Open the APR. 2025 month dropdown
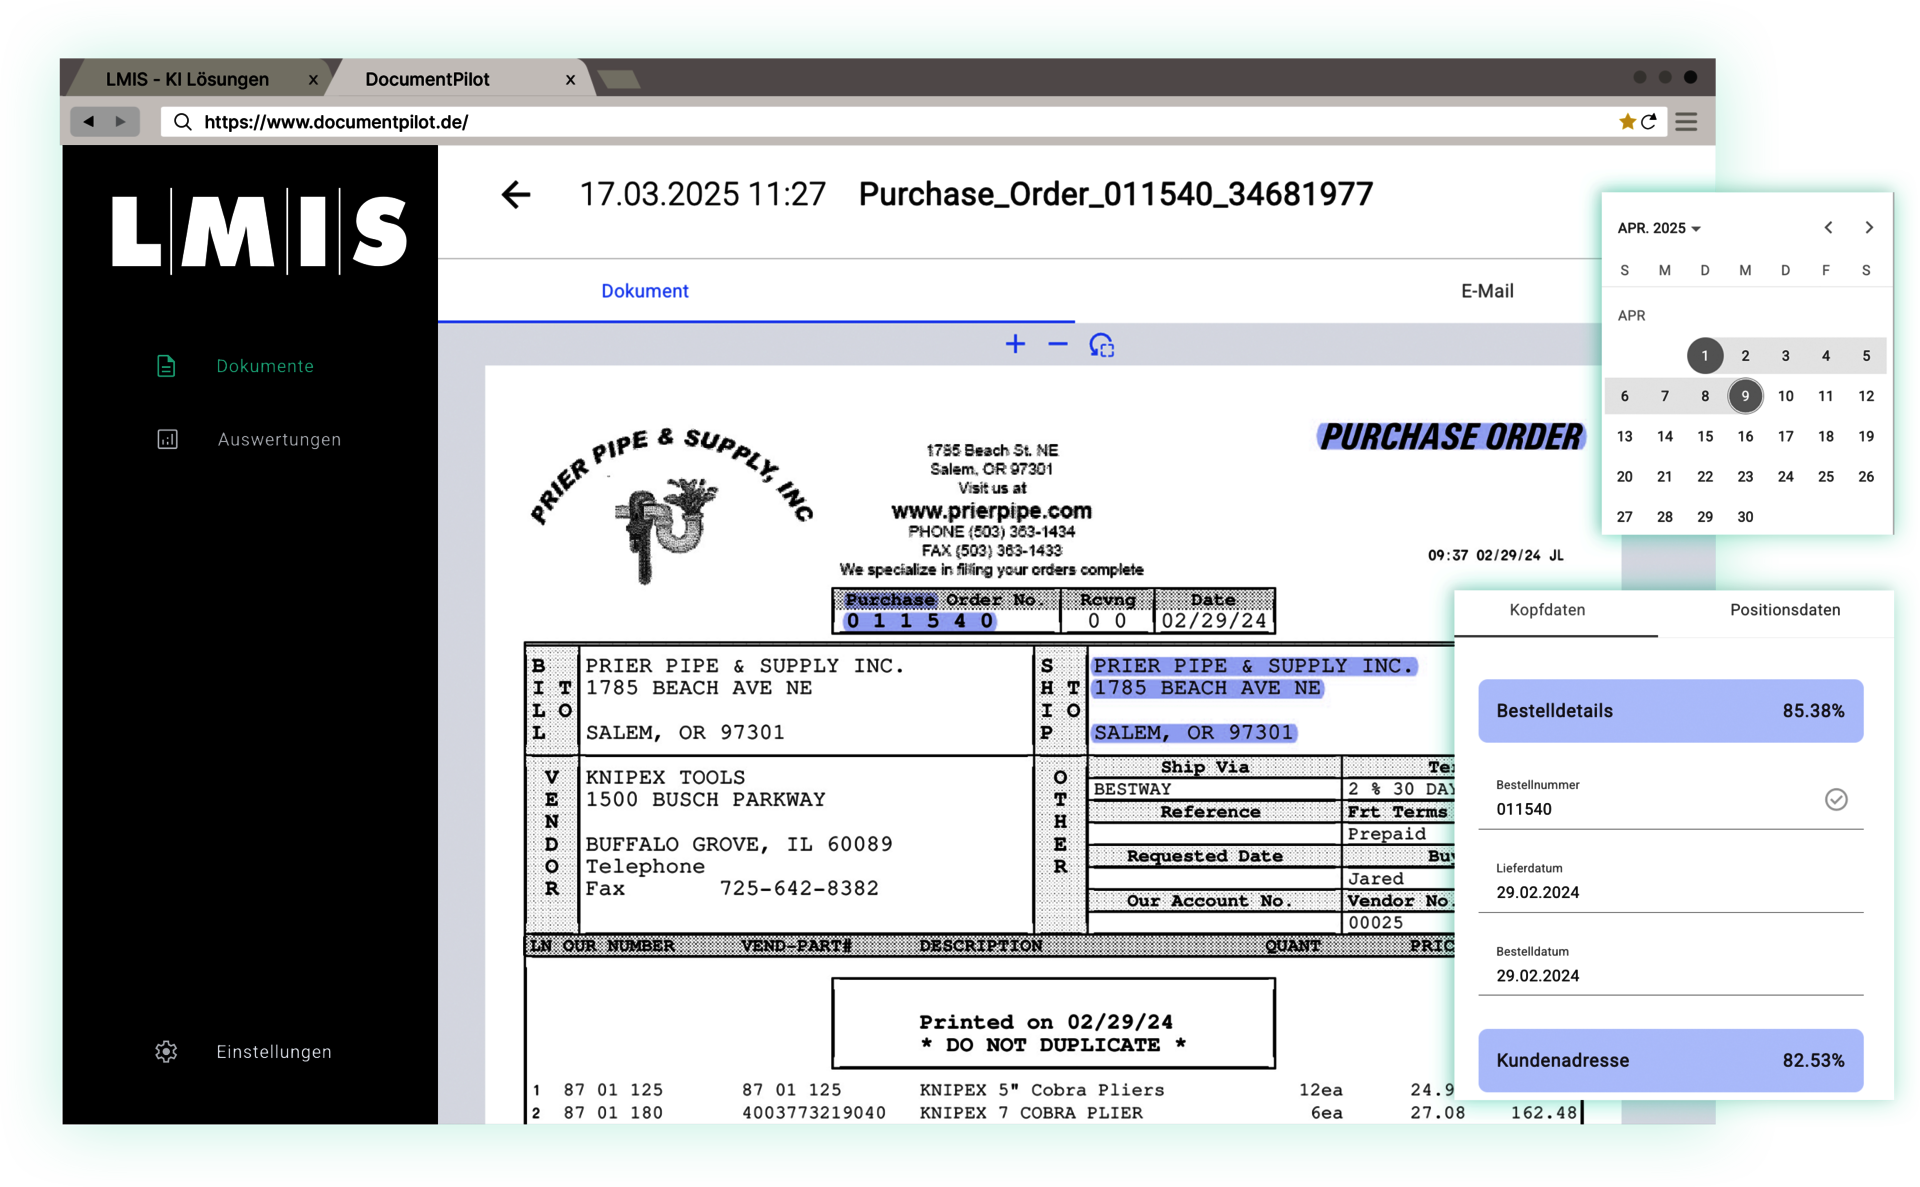Viewport: 1920px width, 1187px height. 1659,228
